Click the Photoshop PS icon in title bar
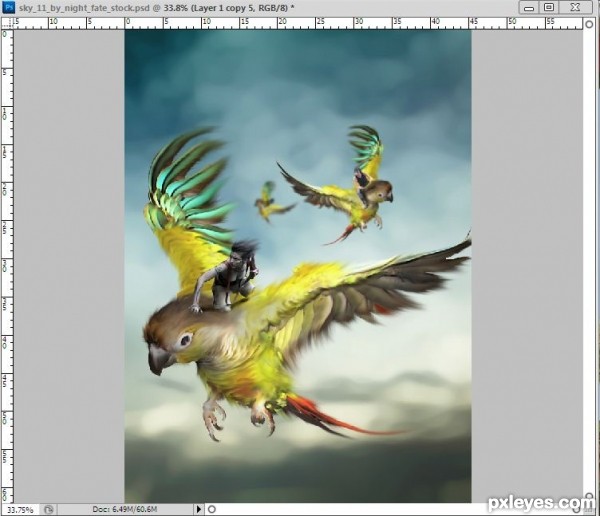This screenshot has height=516, width=600. [x=8, y=7]
